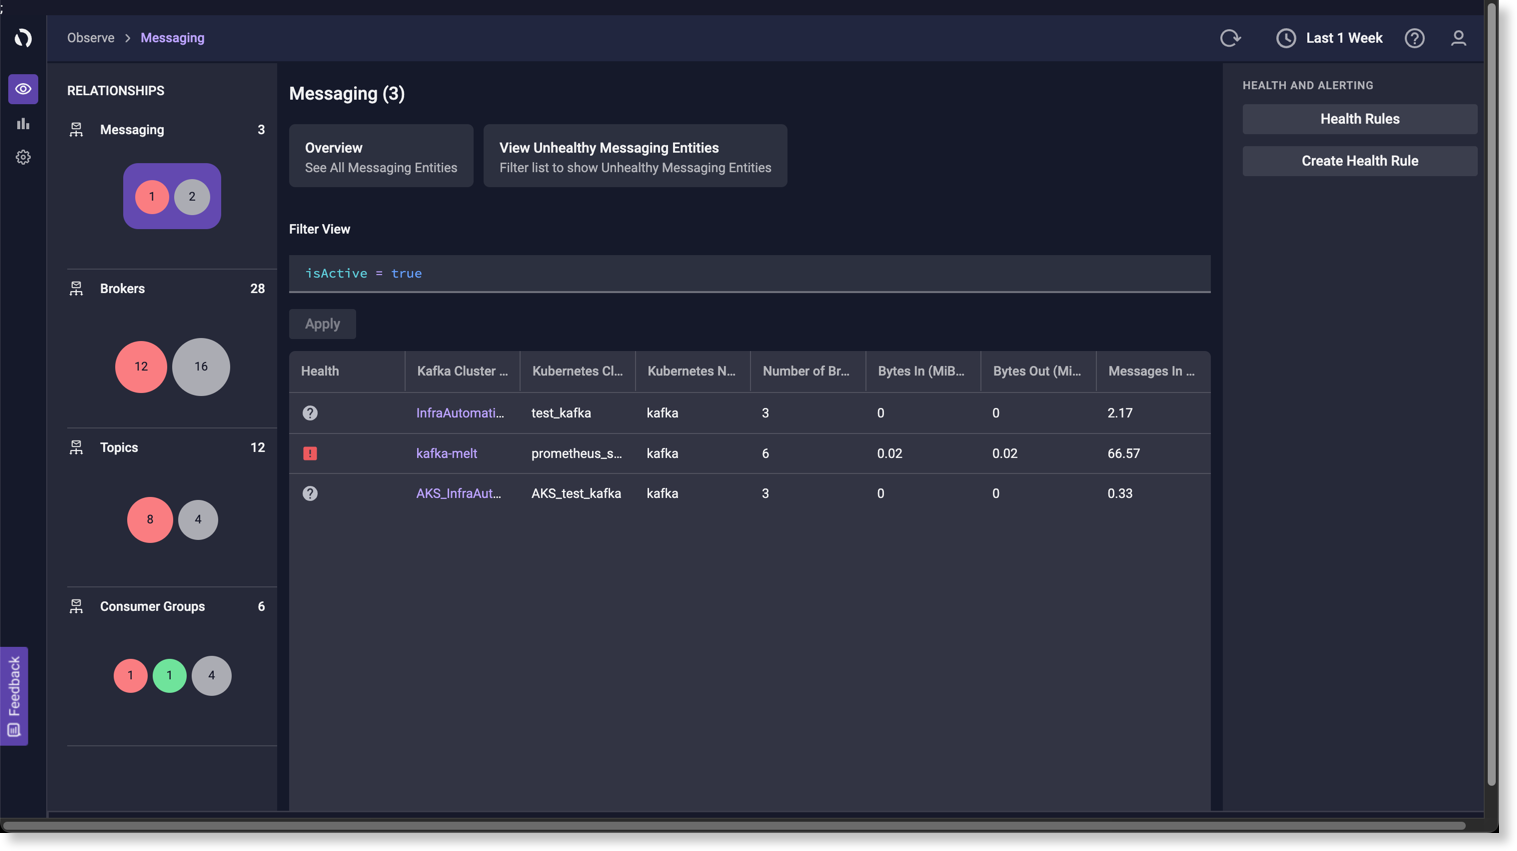1517x851 pixels.
Task: Click the horizontal scrollbar at the bottom
Action: [735, 826]
